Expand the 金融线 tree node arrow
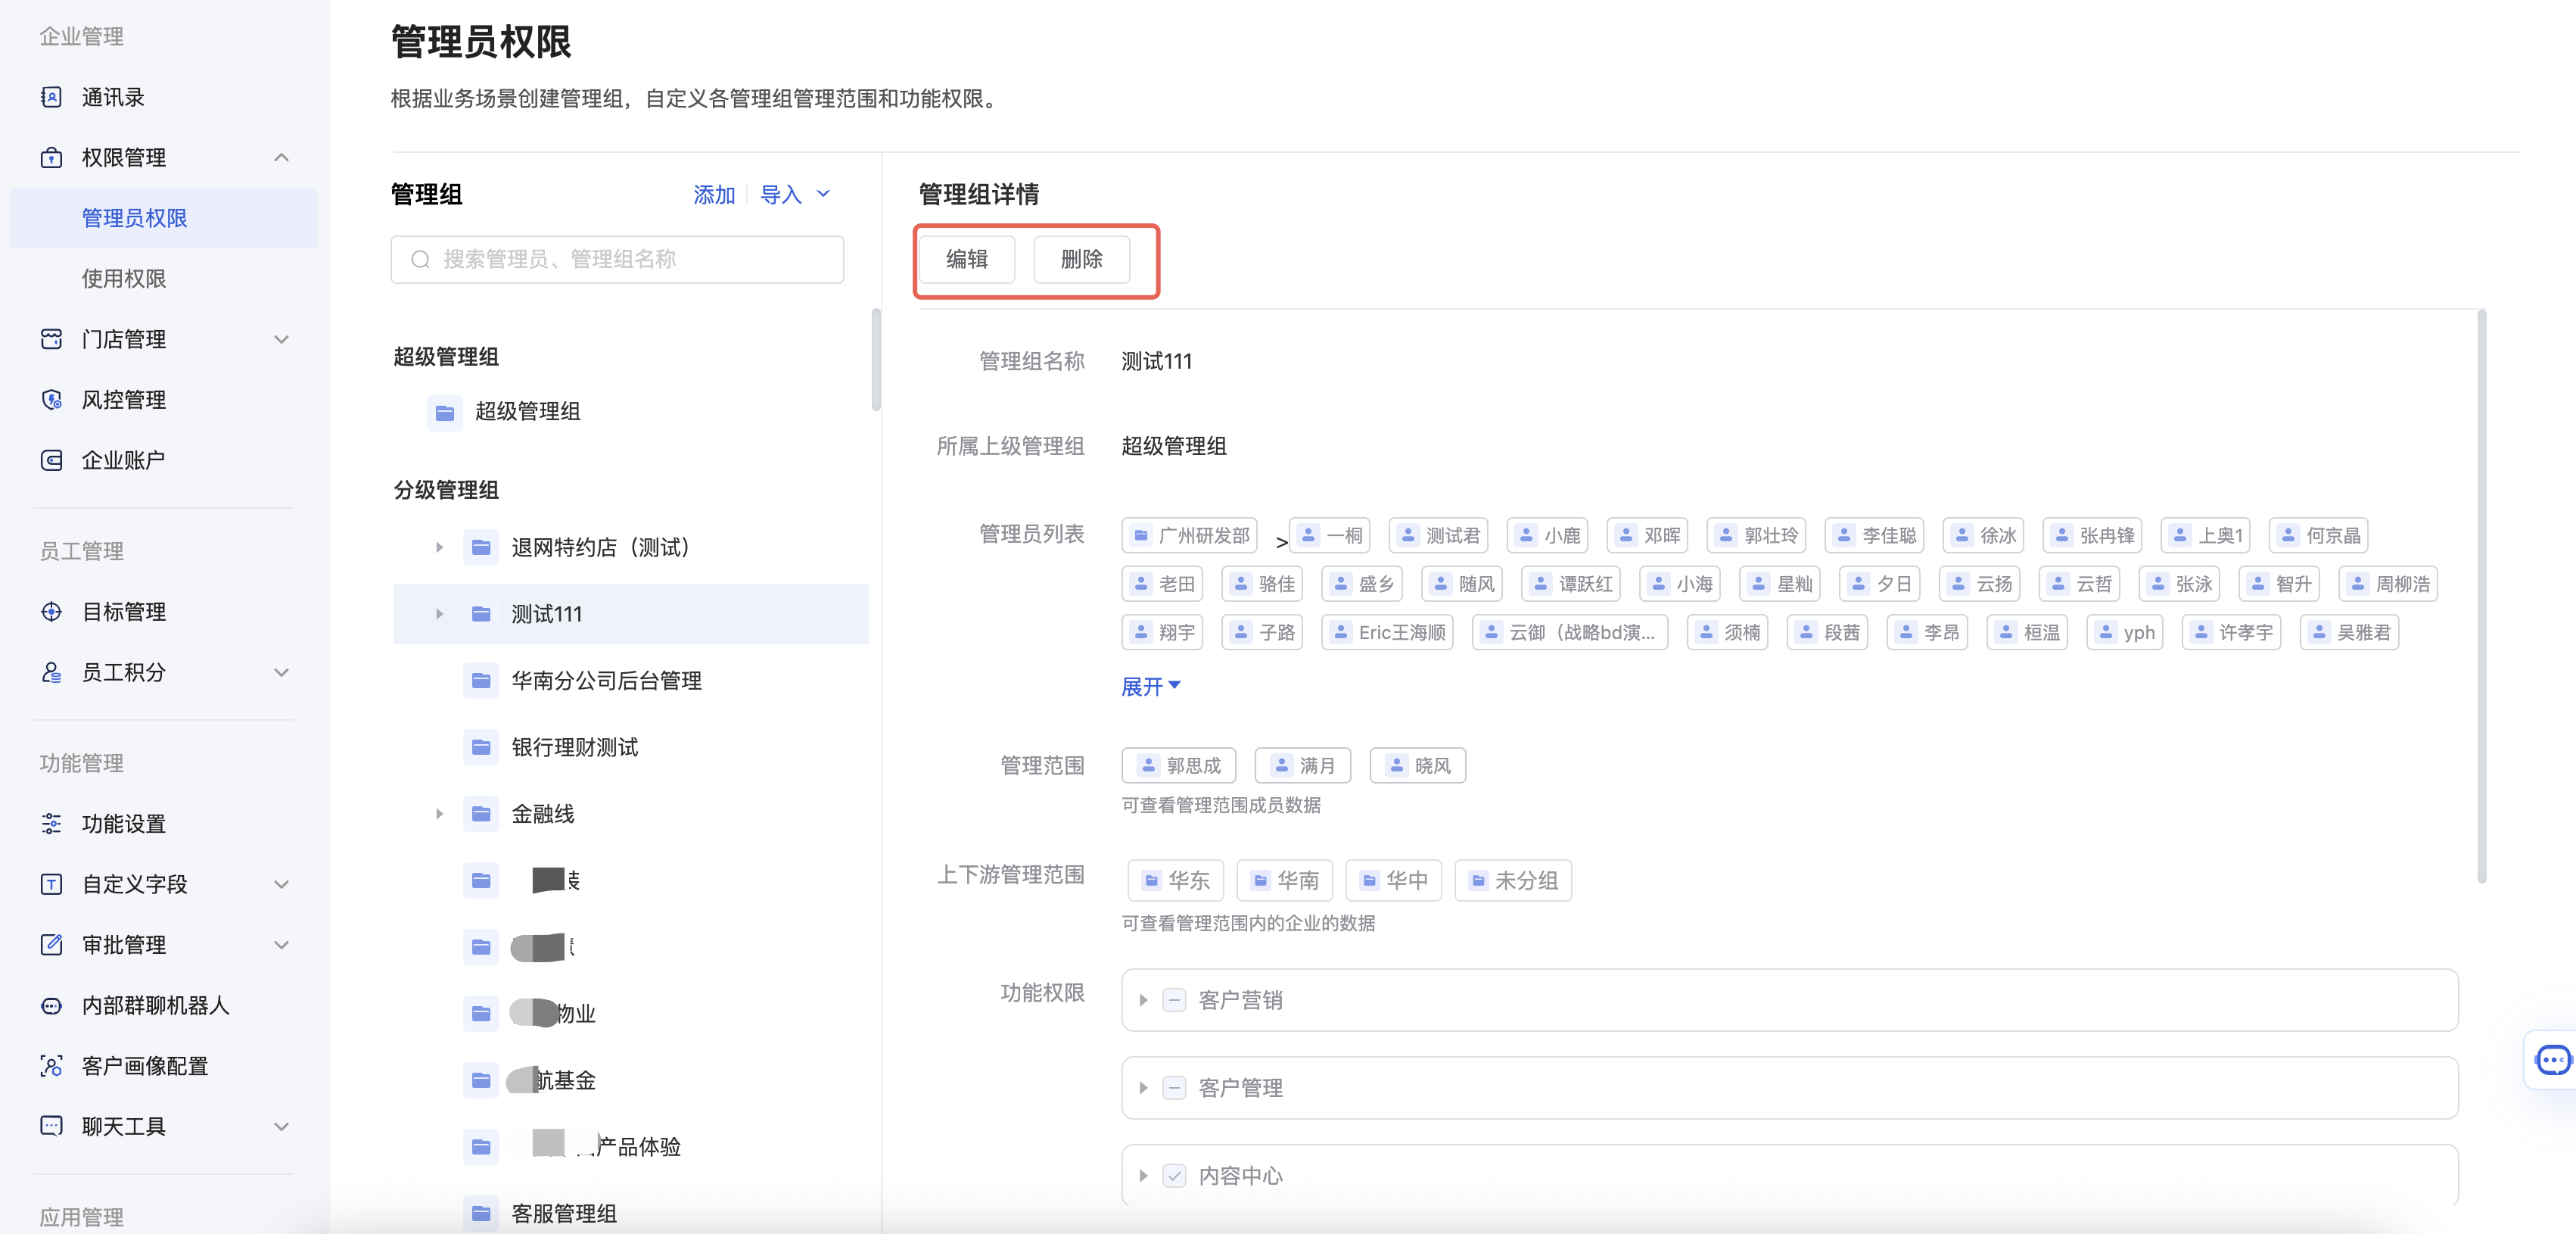 [439, 814]
